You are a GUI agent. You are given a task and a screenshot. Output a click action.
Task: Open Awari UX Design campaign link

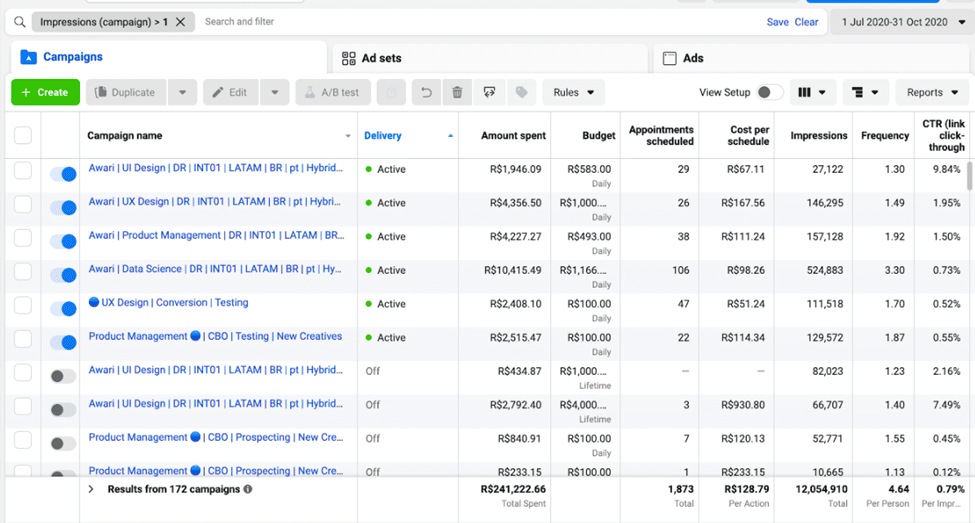click(215, 201)
